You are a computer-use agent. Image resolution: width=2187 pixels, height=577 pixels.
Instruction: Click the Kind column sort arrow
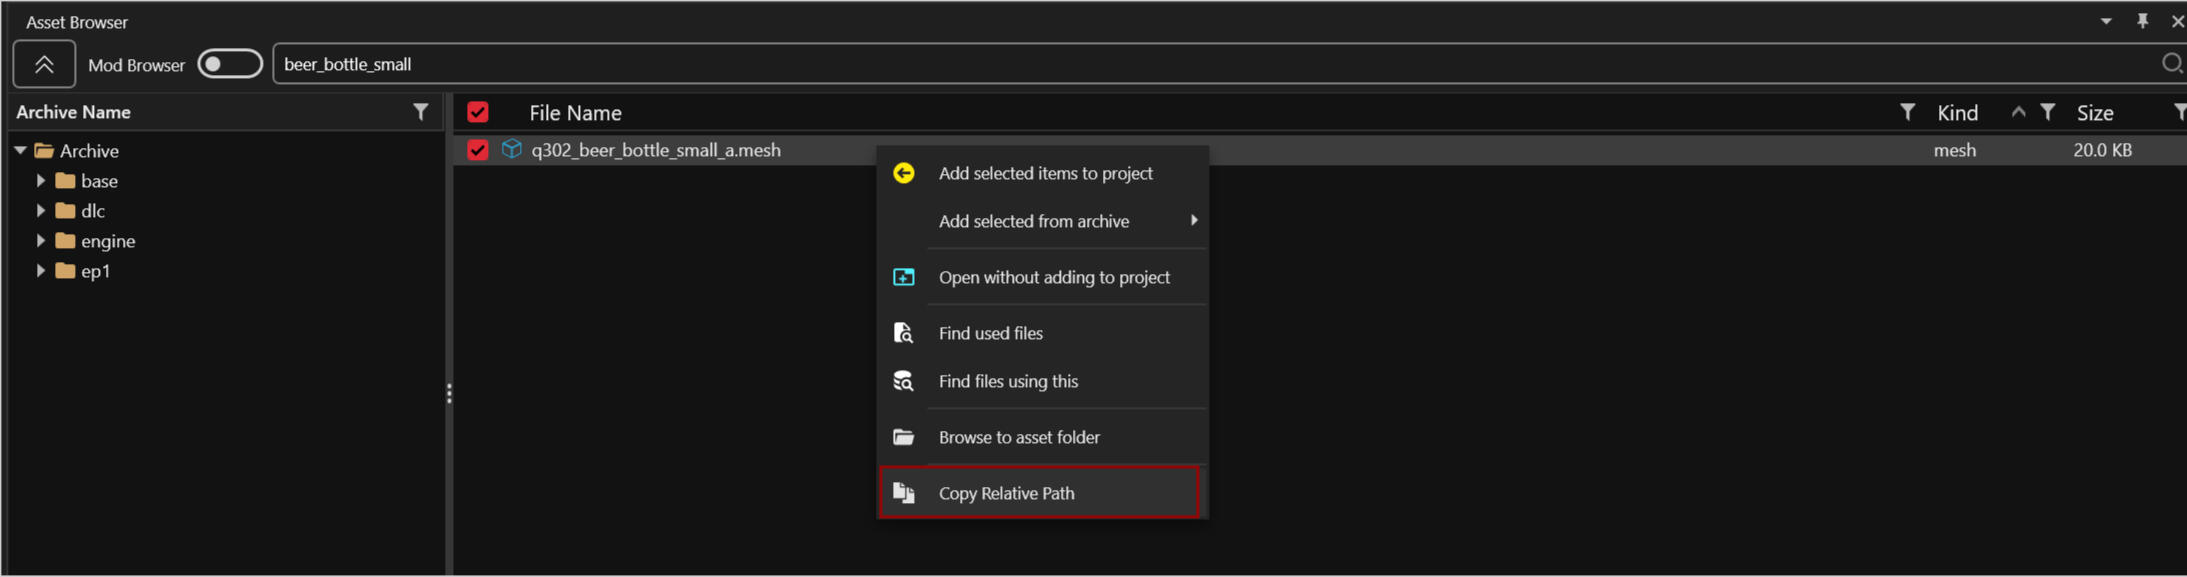[2018, 112]
